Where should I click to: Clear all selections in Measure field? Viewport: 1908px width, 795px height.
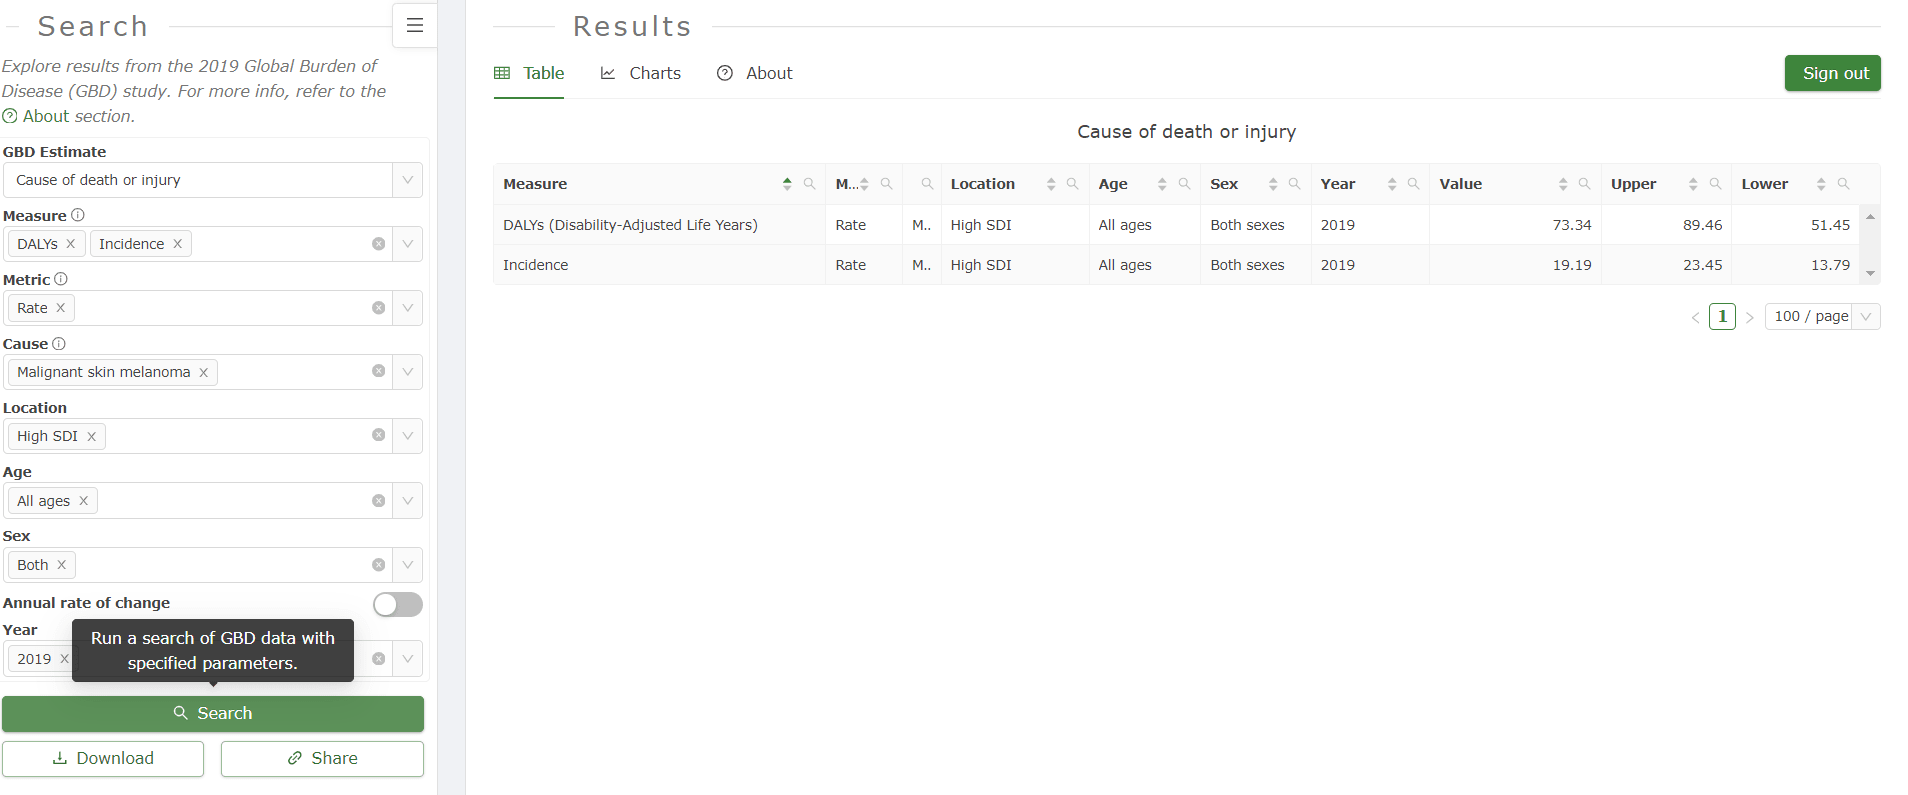(x=379, y=244)
